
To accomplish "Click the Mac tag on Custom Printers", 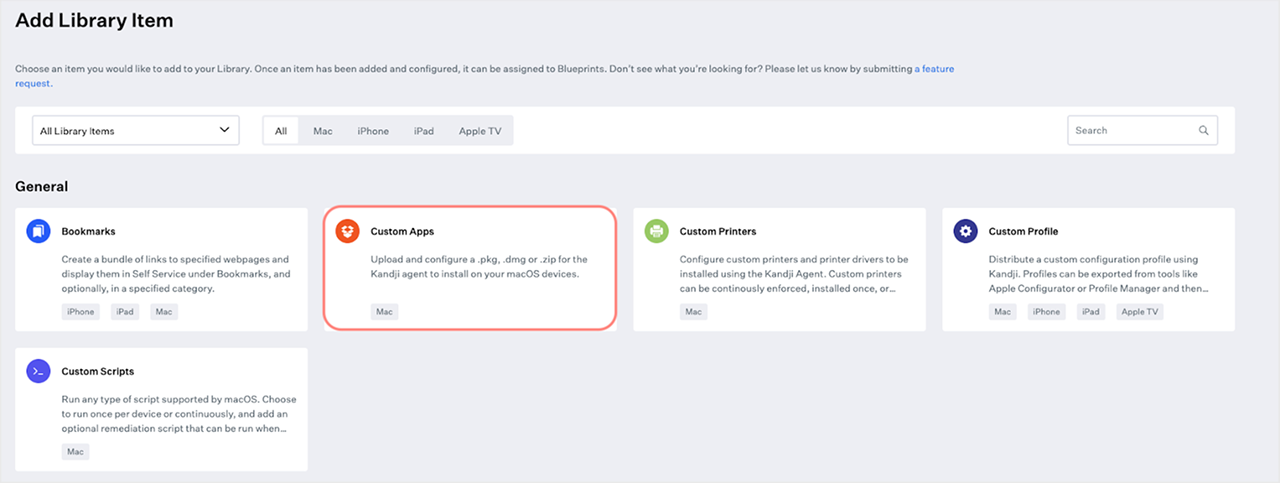I will [693, 312].
